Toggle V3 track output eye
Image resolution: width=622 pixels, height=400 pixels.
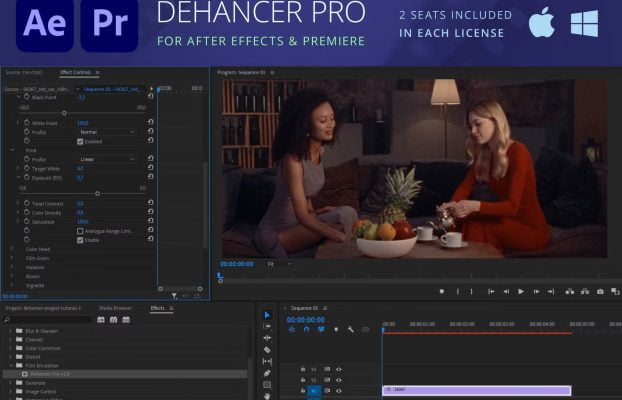pyautogui.click(x=339, y=369)
